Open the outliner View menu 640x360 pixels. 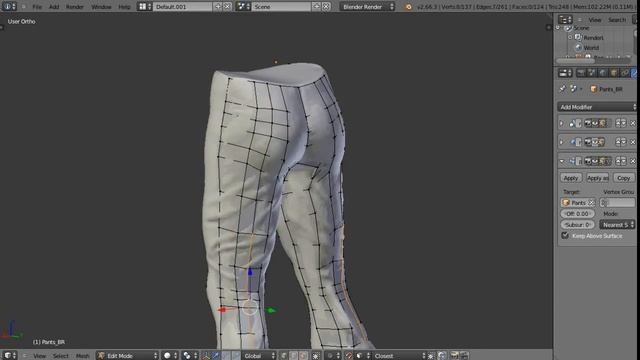tap(595, 20)
